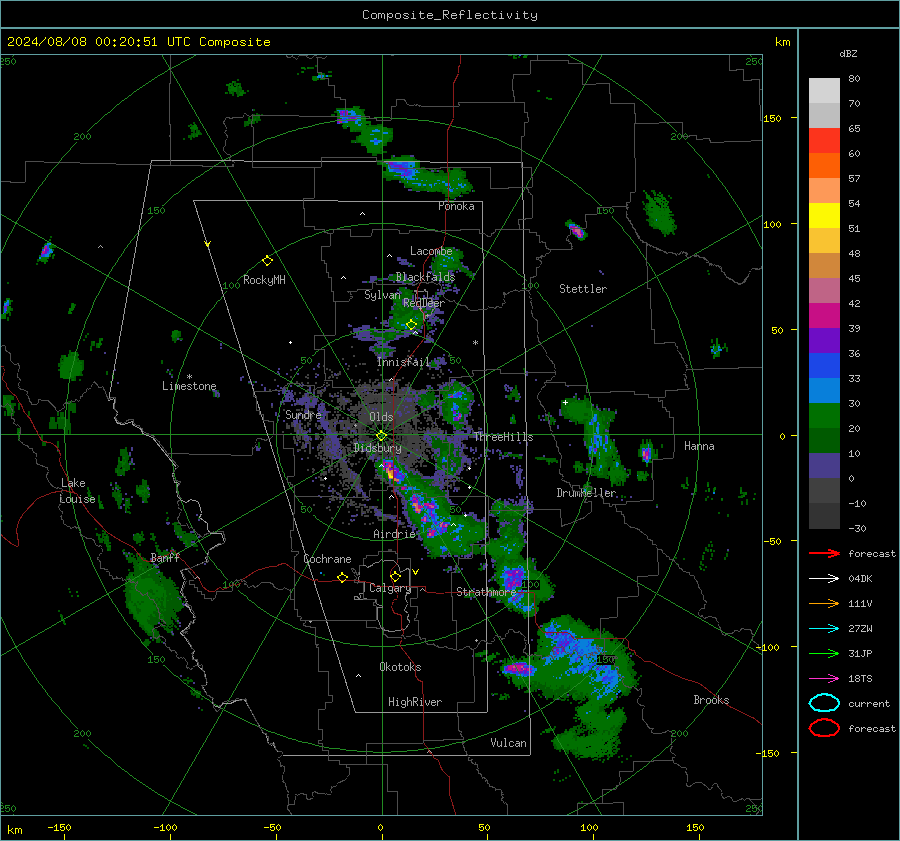Click the 57 value in the dBZ scale
The image size is (900, 841).
pyautogui.click(x=854, y=179)
